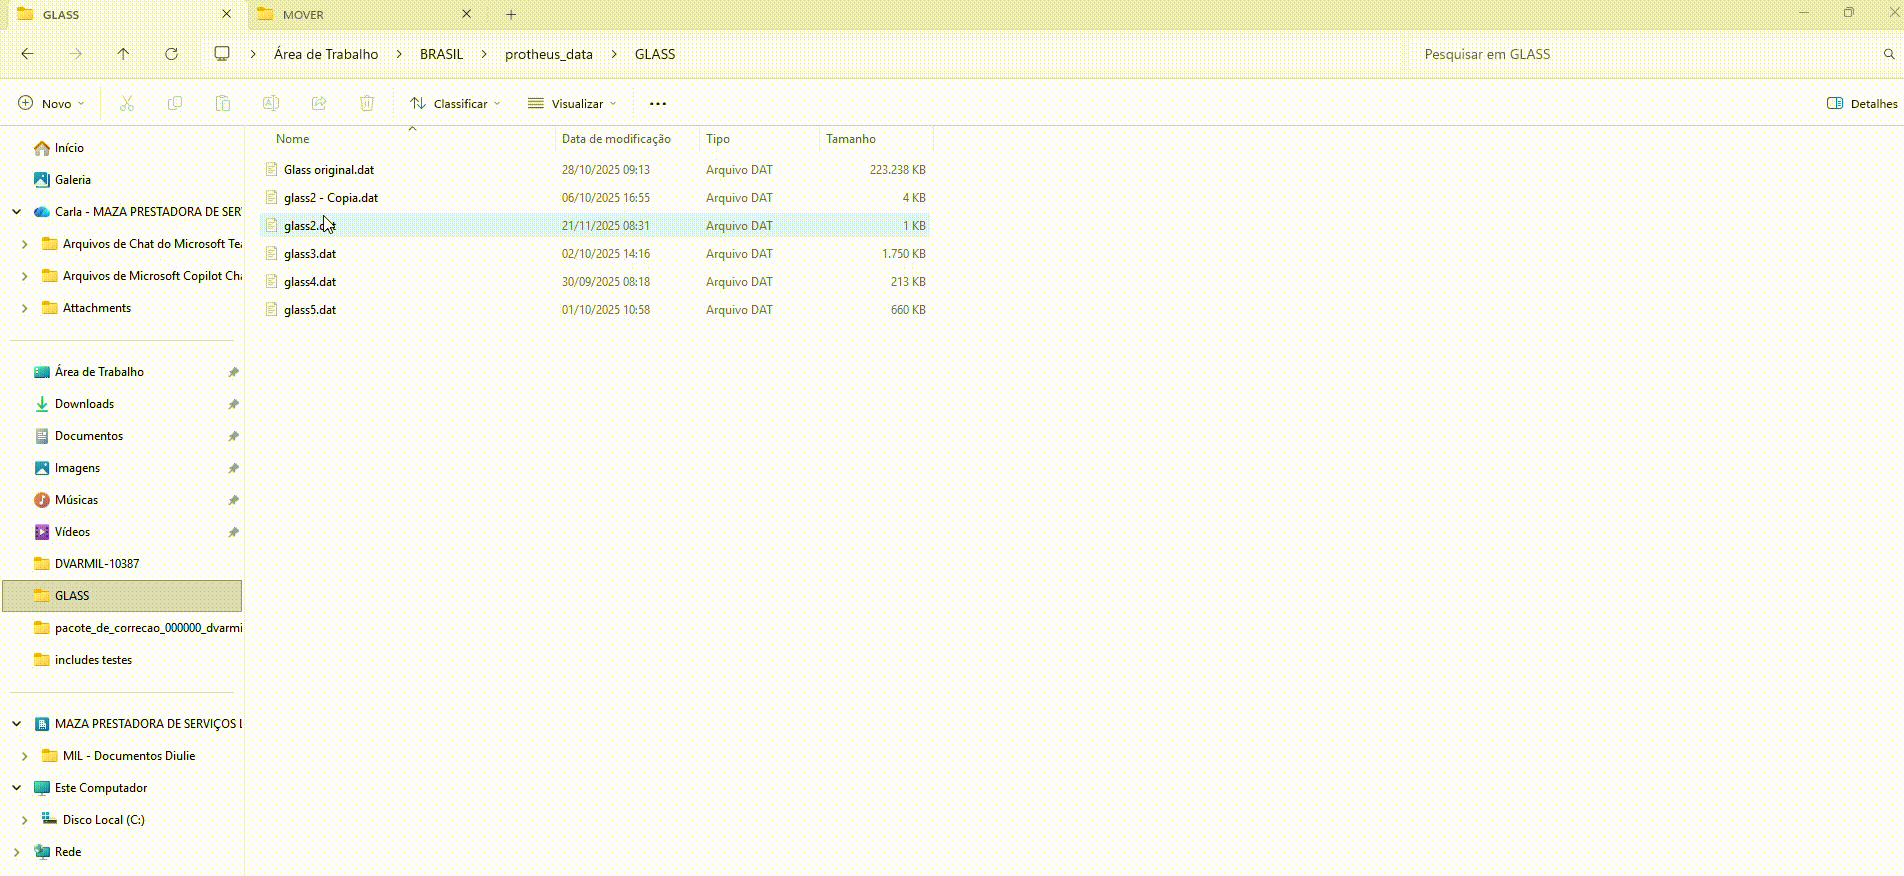Go back with the left arrow icon
Screen dimensions: 1904x876
[x=28, y=54]
